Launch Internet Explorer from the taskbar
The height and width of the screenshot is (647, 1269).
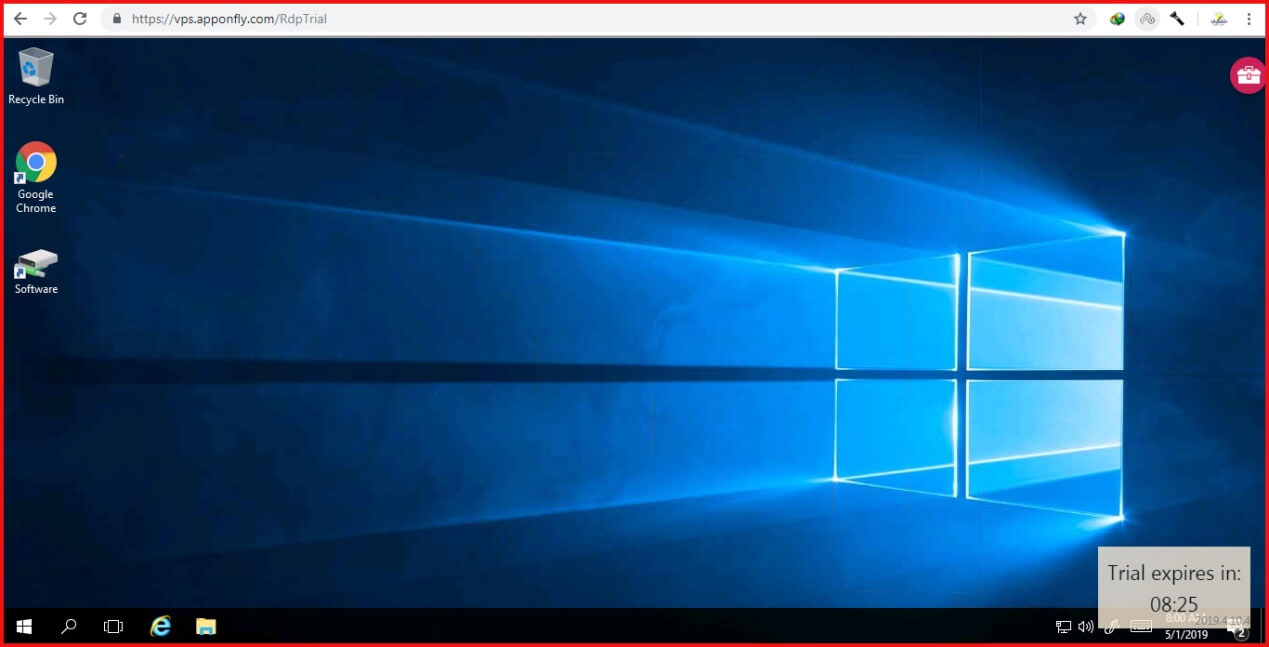coord(160,627)
